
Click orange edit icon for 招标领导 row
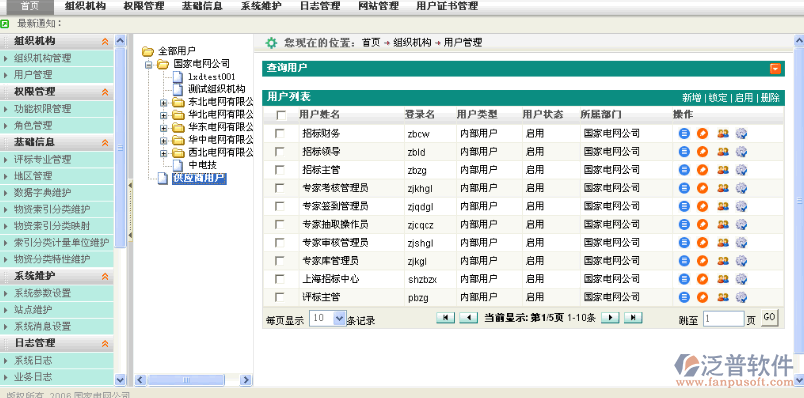click(702, 151)
